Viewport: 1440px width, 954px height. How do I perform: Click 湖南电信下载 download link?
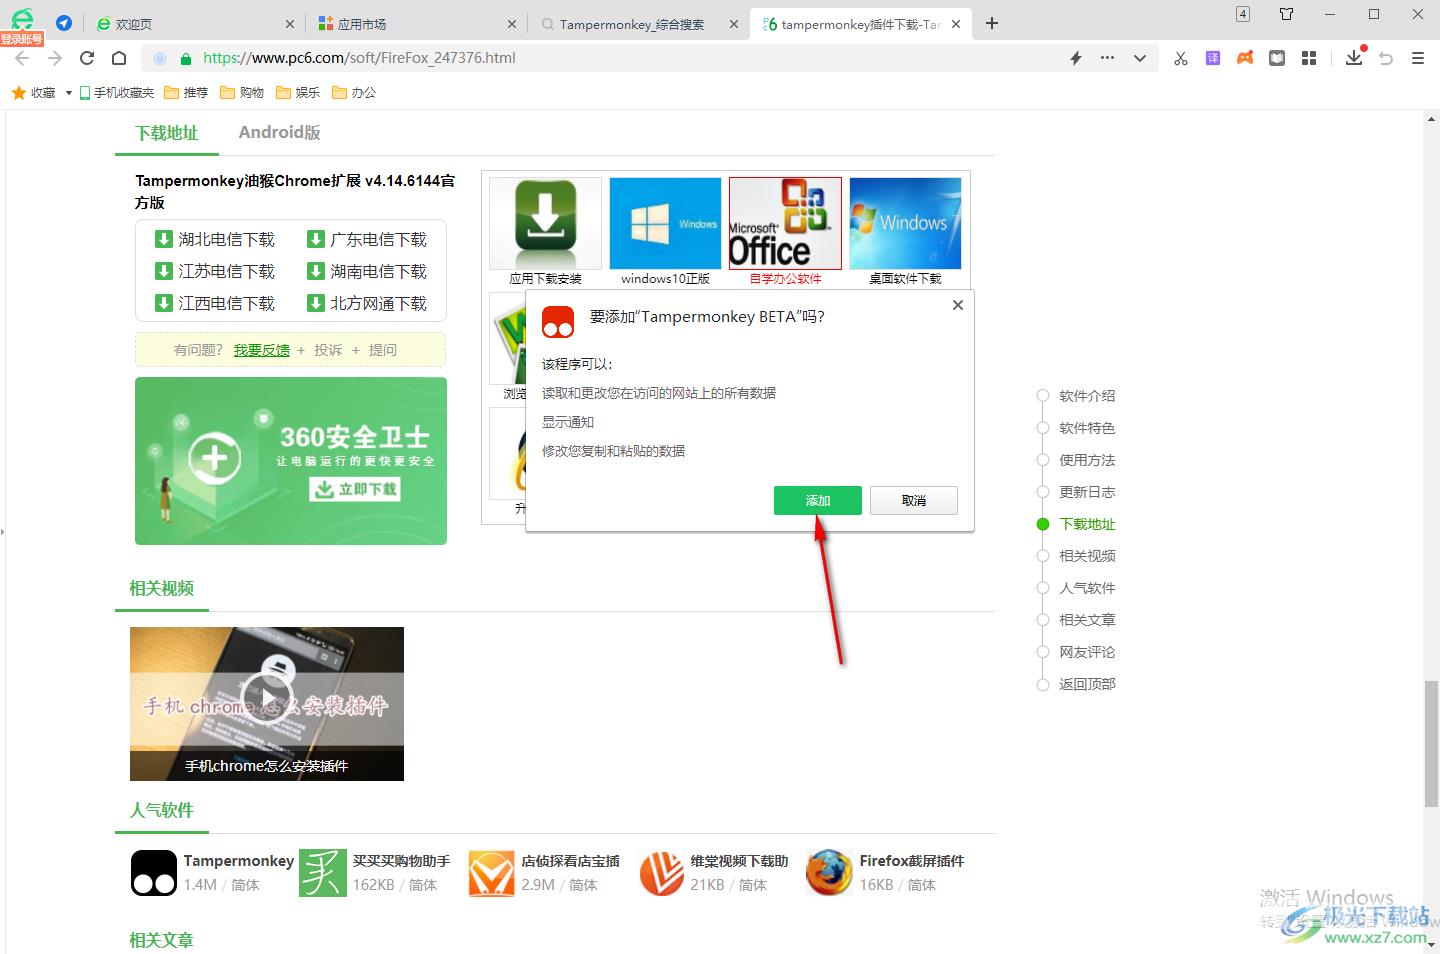click(x=367, y=271)
